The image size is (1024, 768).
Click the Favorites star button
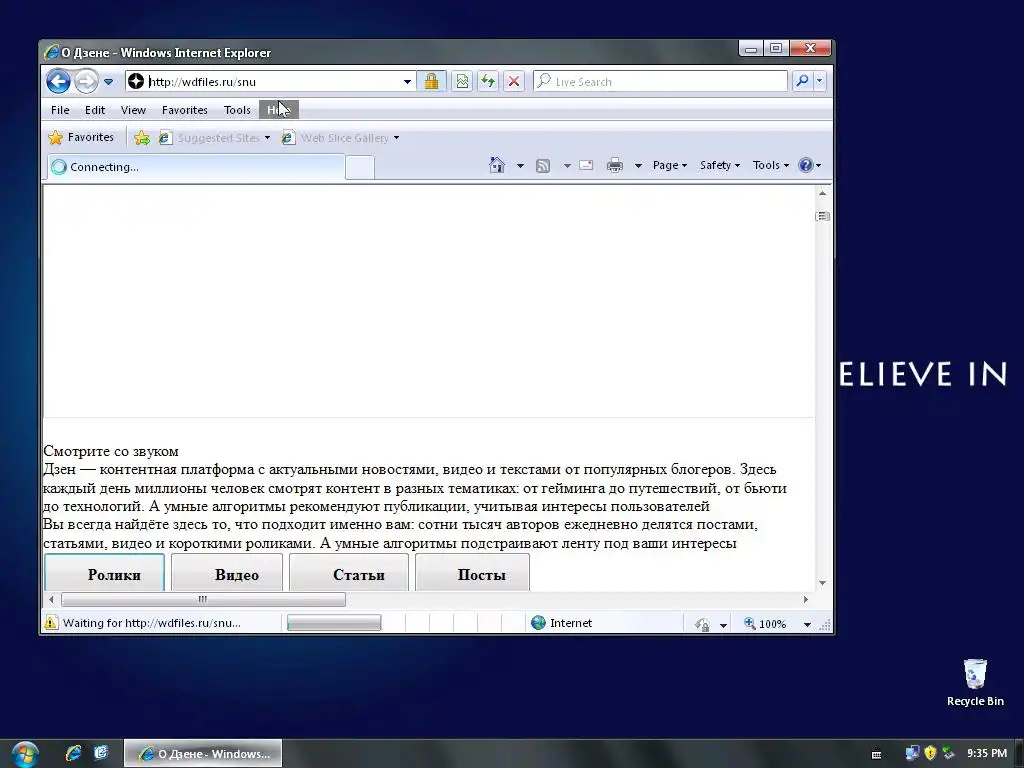82,137
